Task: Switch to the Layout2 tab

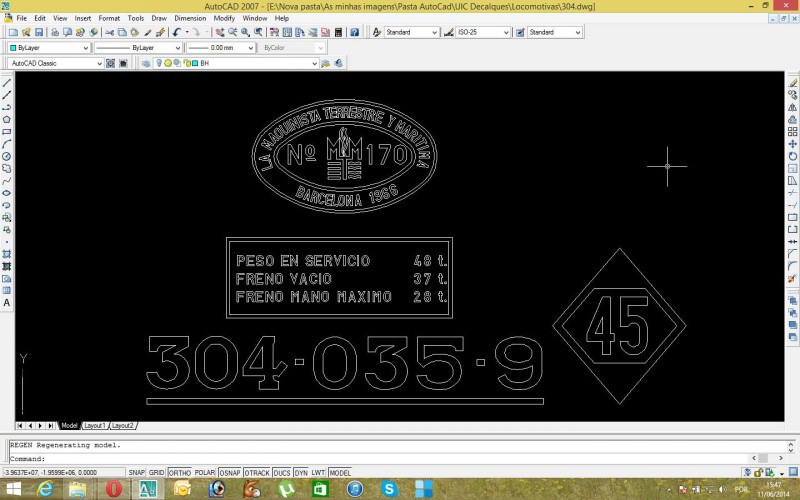Action: 123,426
